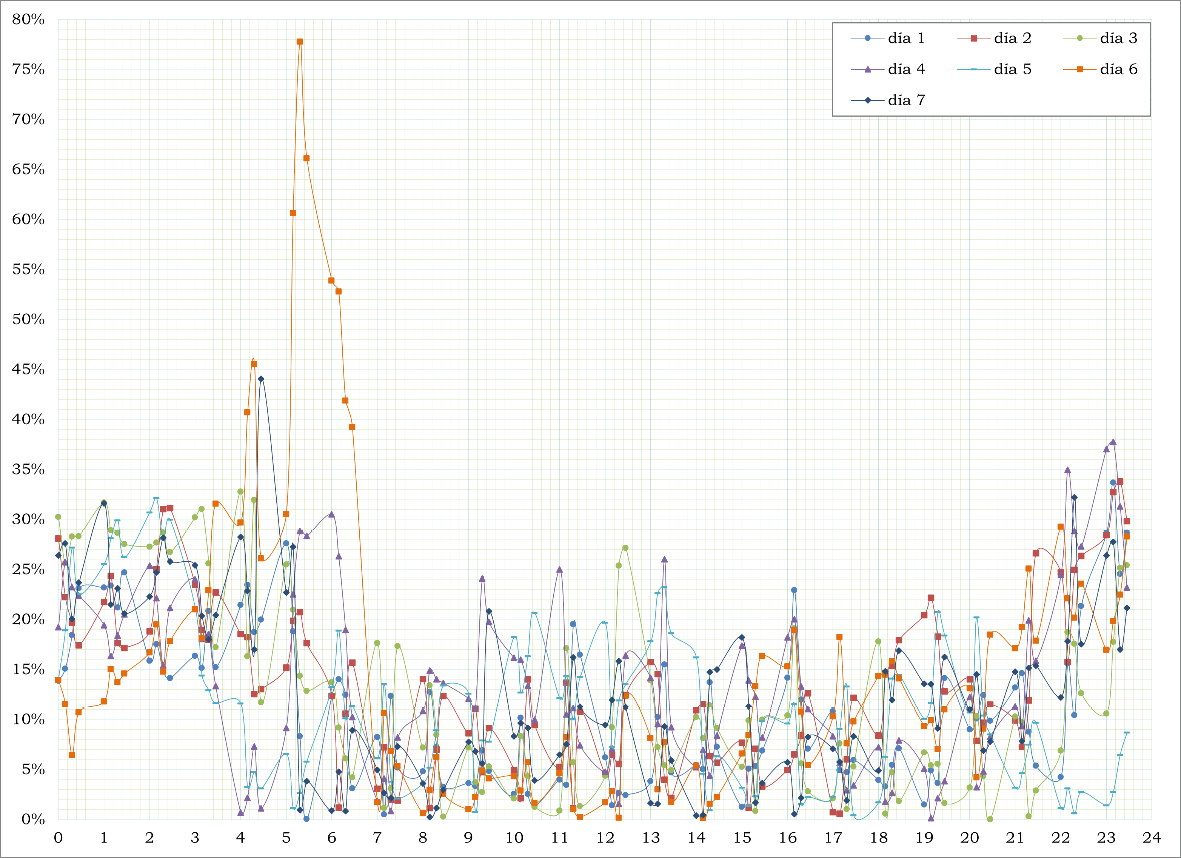Click the día 5 teal dash legend marker

pyautogui.click(x=973, y=69)
